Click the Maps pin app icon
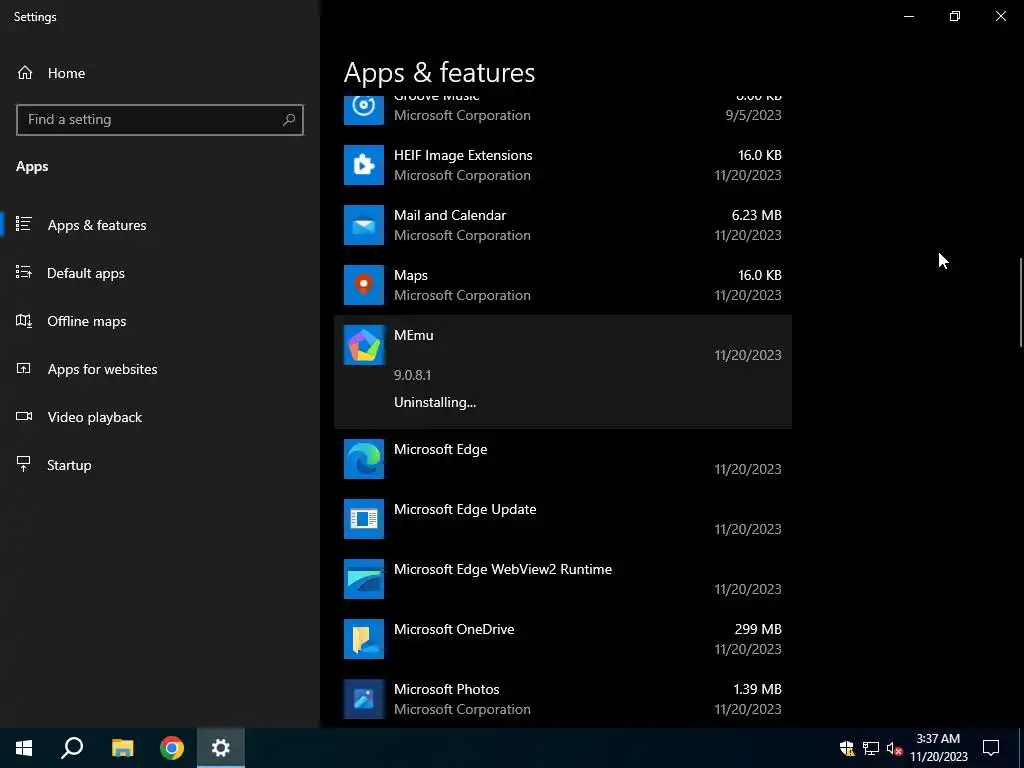This screenshot has height=768, width=1024. (364, 285)
